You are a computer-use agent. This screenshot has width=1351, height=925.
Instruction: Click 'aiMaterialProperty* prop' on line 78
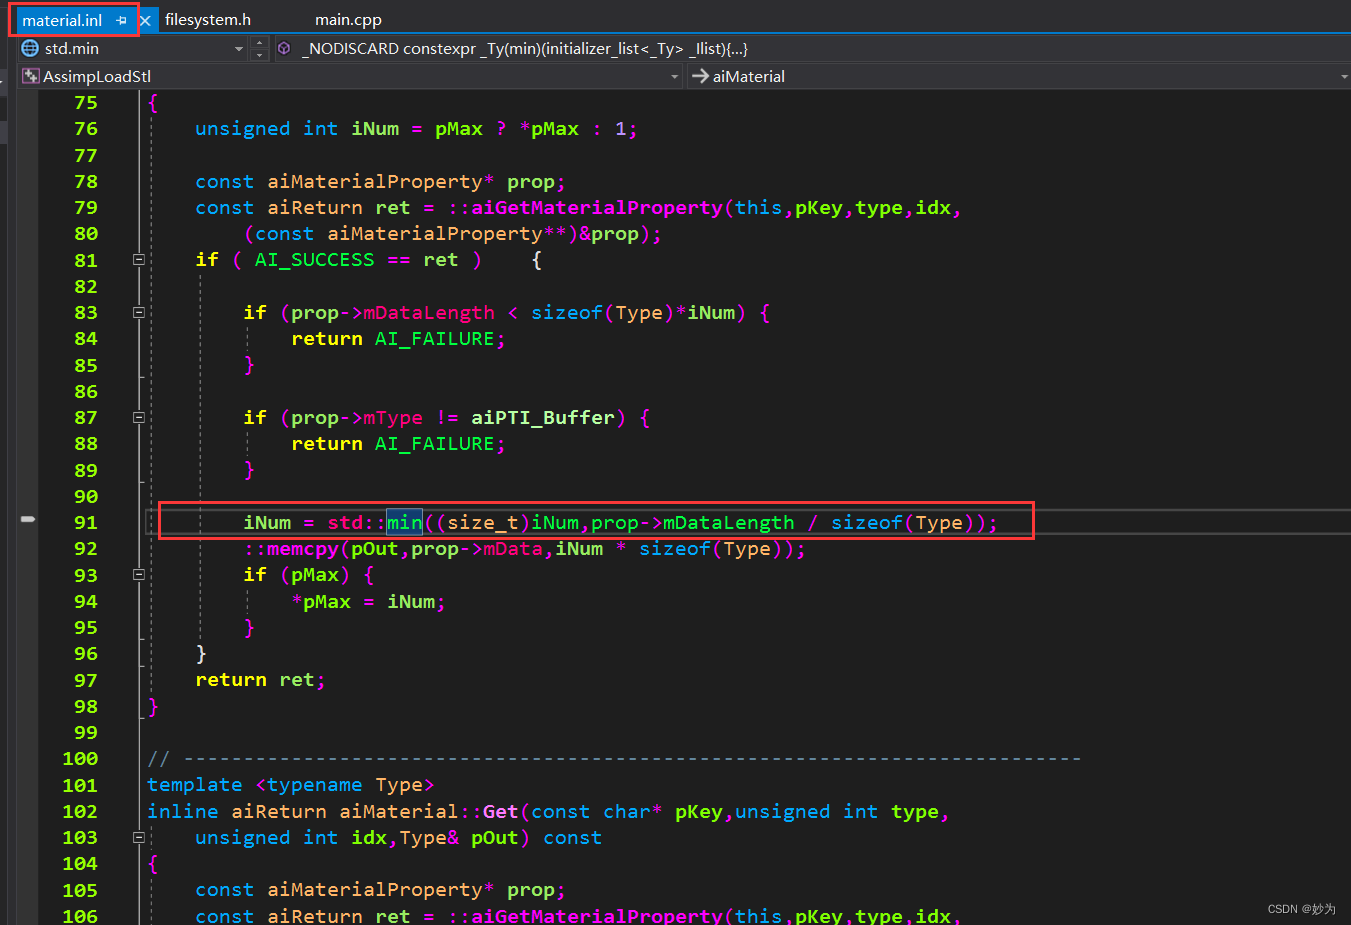411,182
